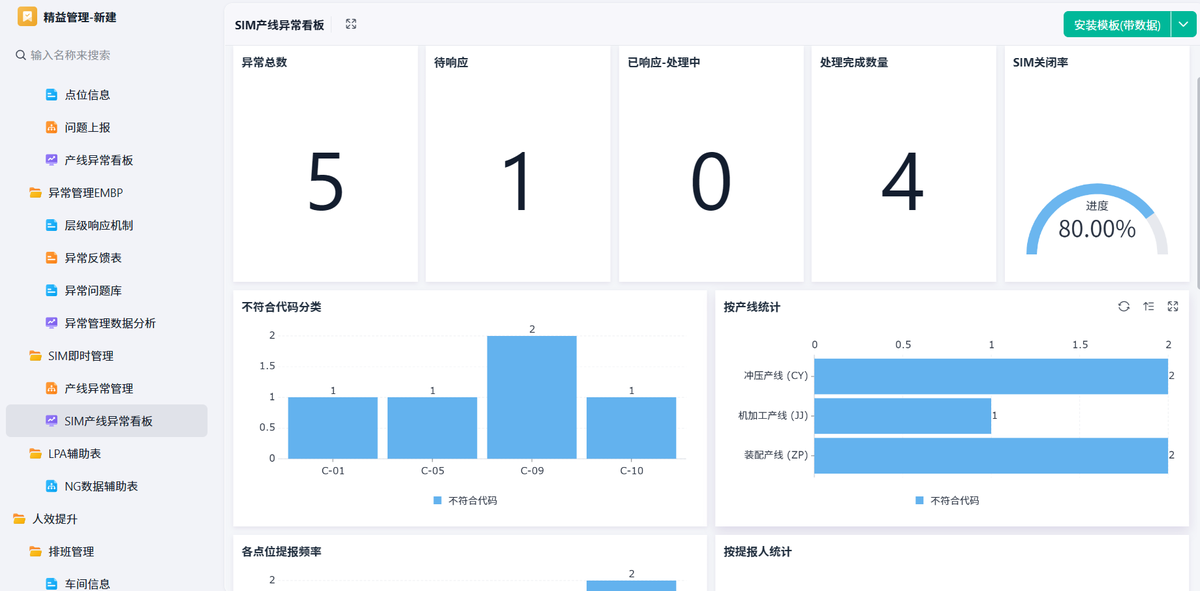This screenshot has height=591, width=1200.
Task: Open the dropdown arrow next to 安装模板
Action: [x=1181, y=25]
